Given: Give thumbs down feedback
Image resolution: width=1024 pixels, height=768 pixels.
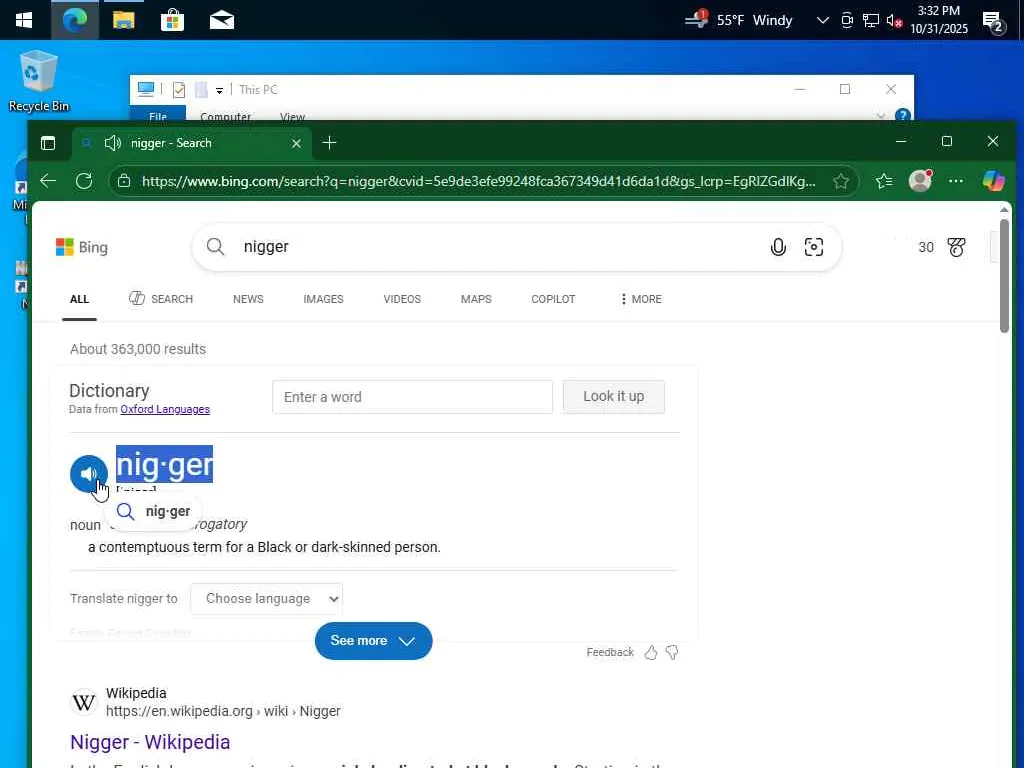Looking at the screenshot, I should (x=672, y=652).
